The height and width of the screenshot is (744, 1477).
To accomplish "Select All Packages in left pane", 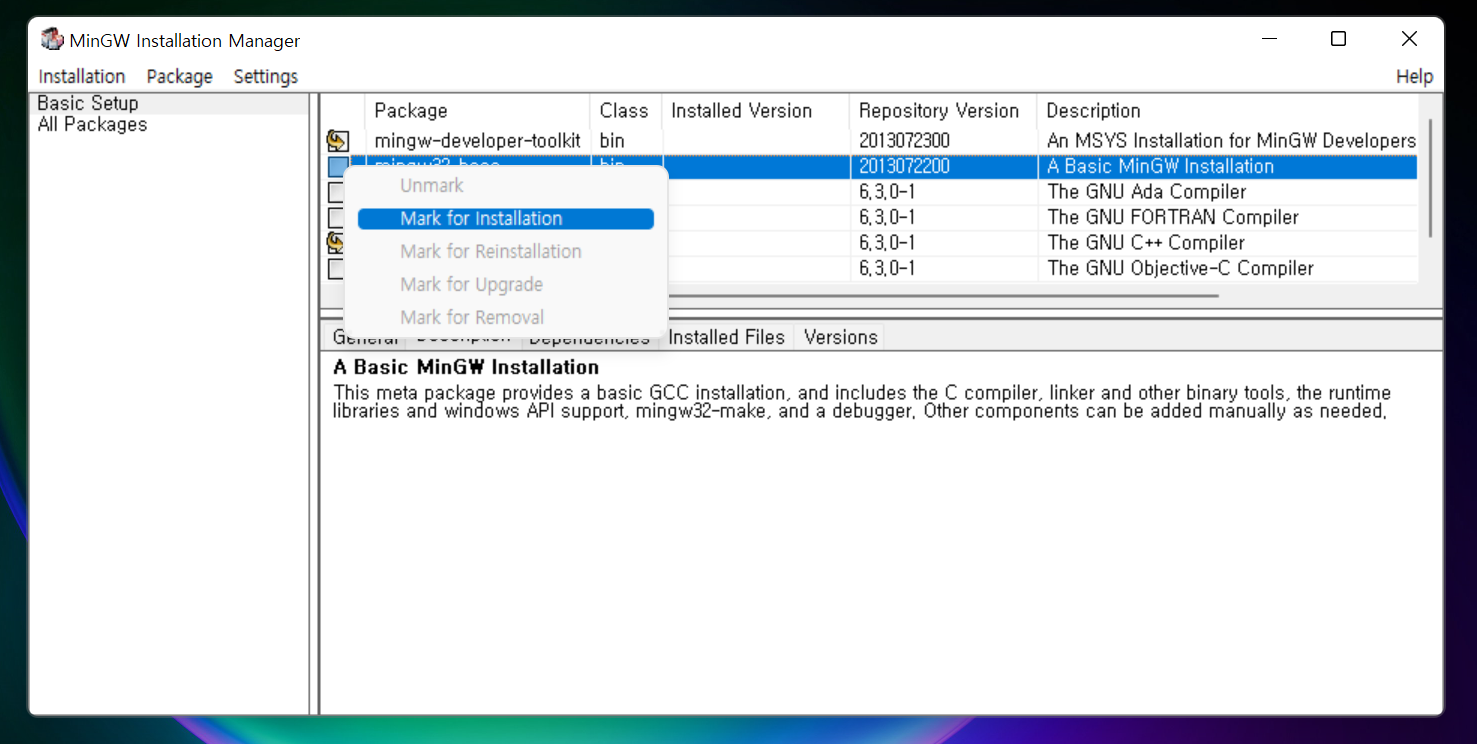I will pos(92,125).
